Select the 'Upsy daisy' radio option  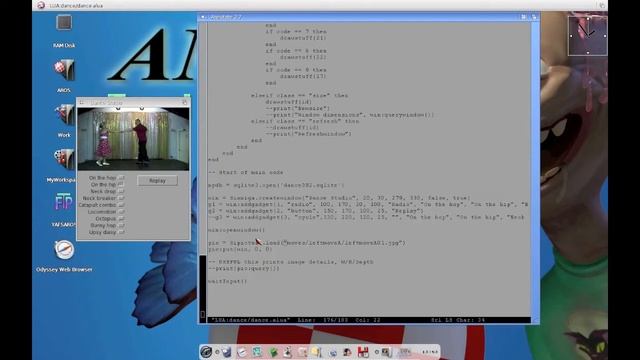121,232
